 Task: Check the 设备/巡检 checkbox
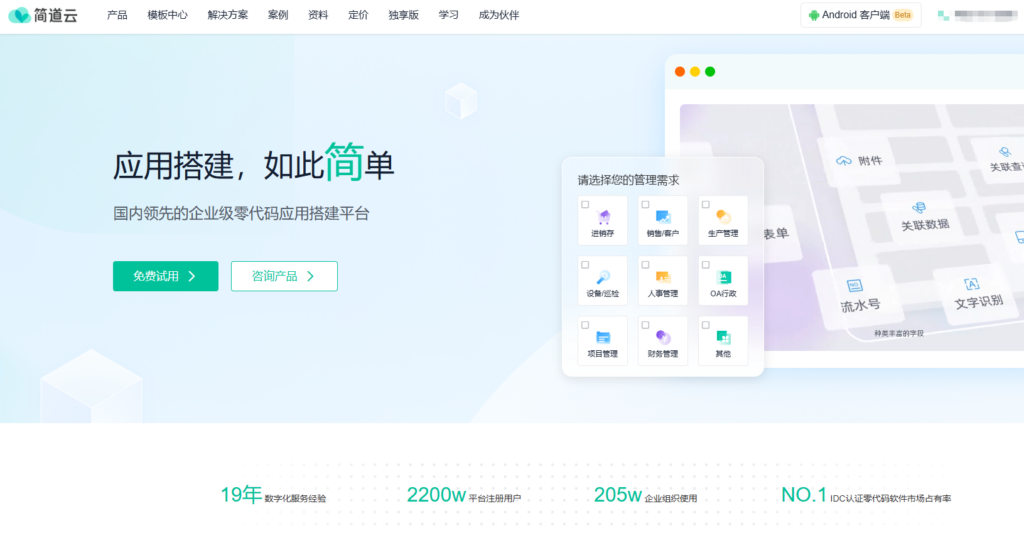tap(585, 265)
